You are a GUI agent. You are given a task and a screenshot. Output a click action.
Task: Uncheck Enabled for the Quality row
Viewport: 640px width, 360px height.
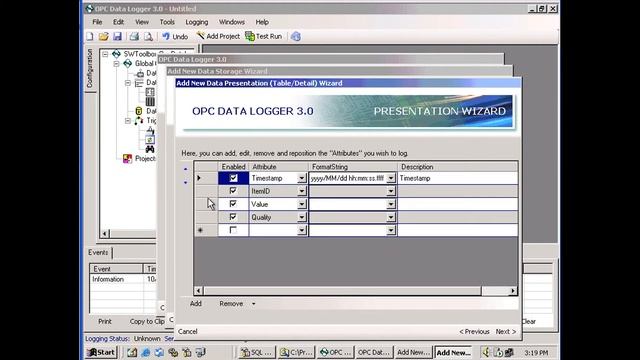233,217
